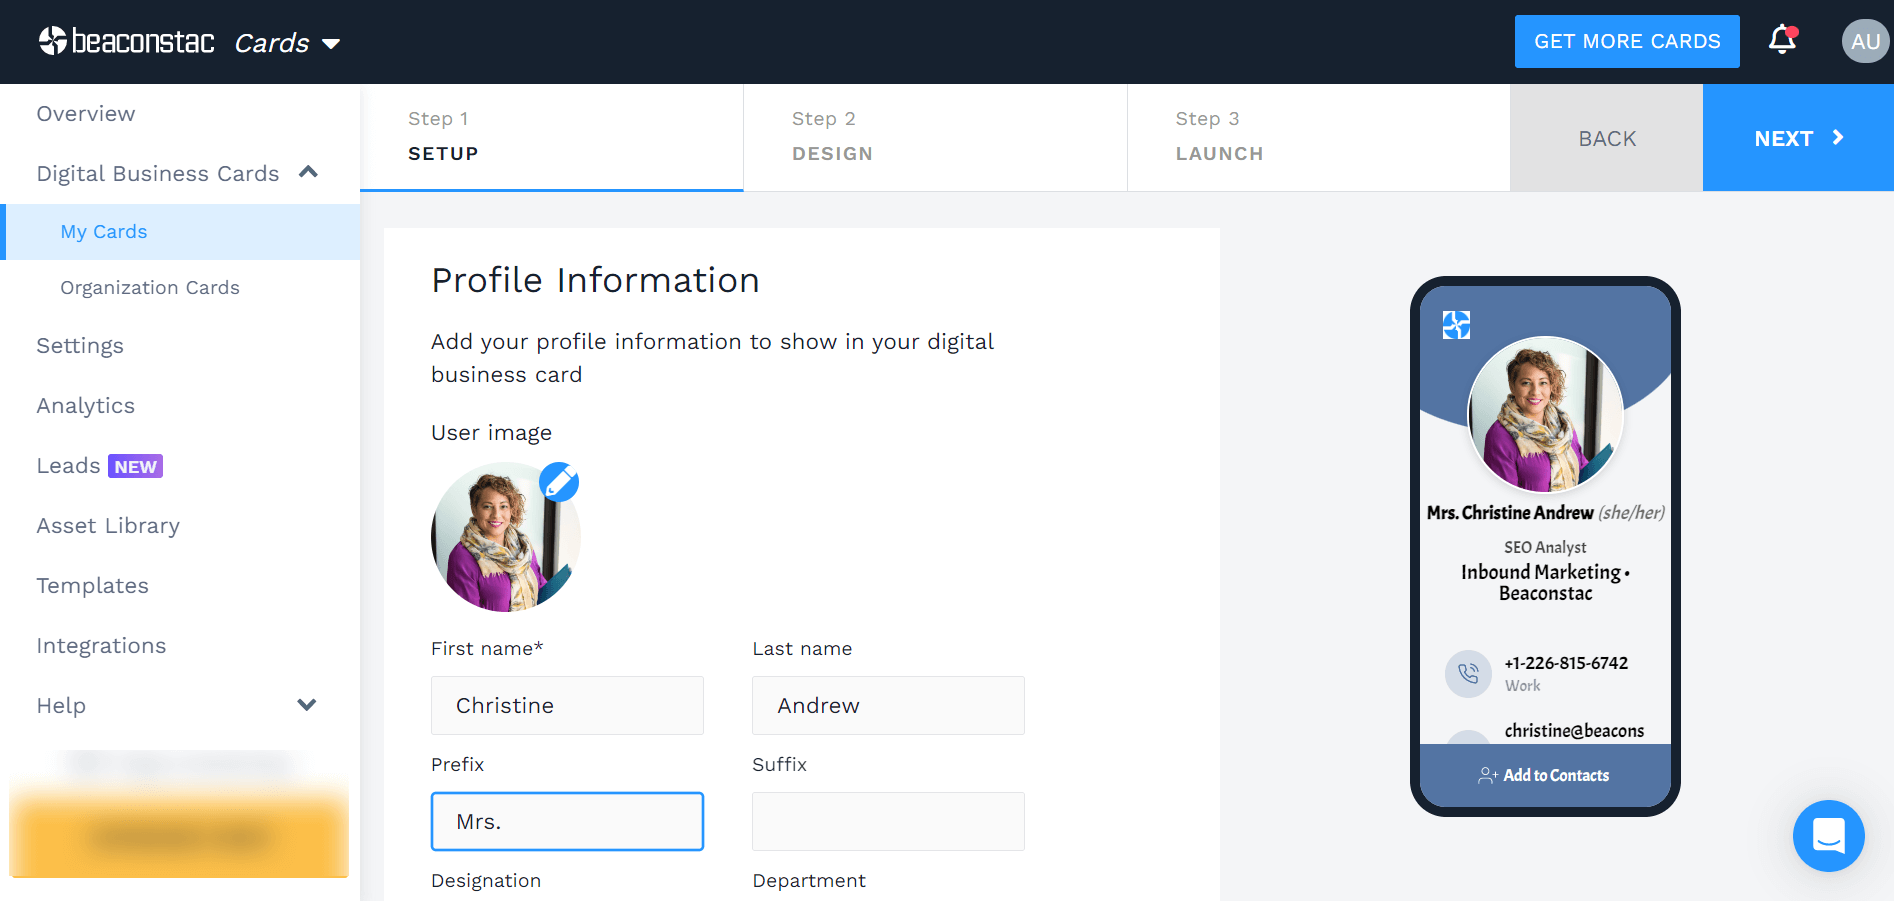Click inside the Suffix input field
The height and width of the screenshot is (901, 1894).
click(x=888, y=821)
